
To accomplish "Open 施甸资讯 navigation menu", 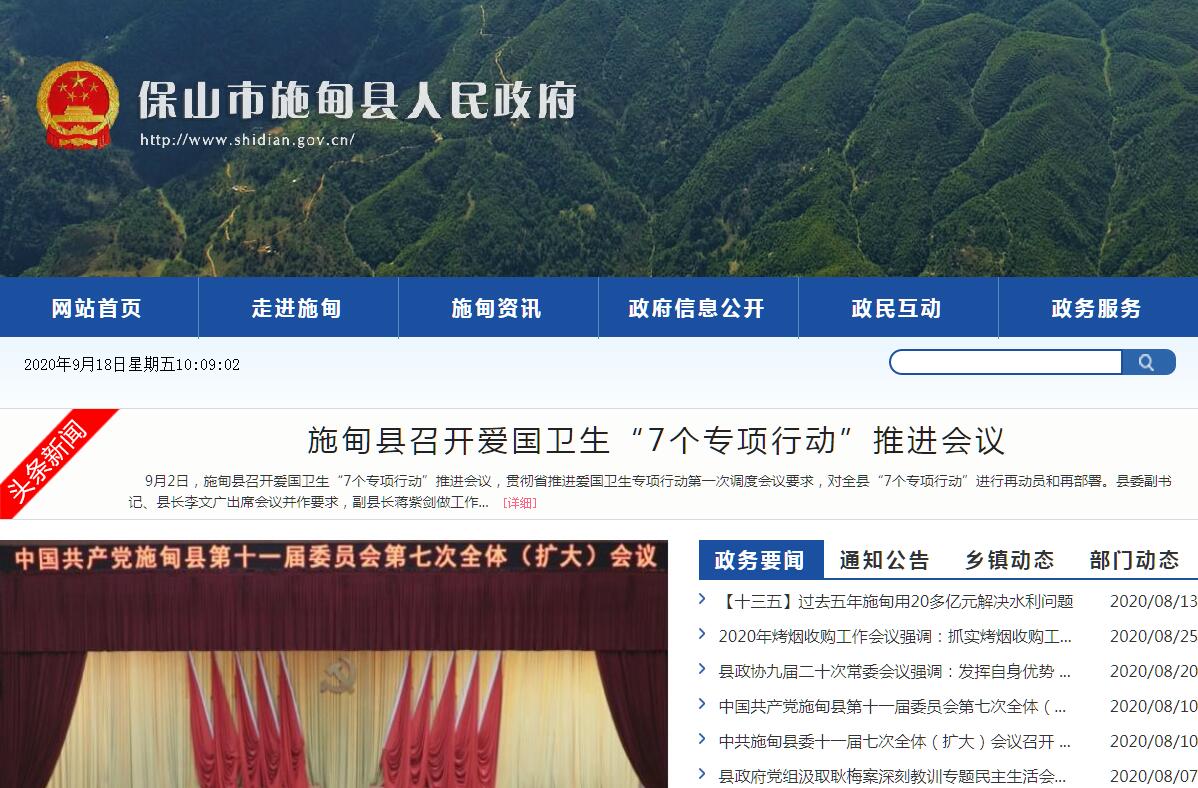I will 498,308.
